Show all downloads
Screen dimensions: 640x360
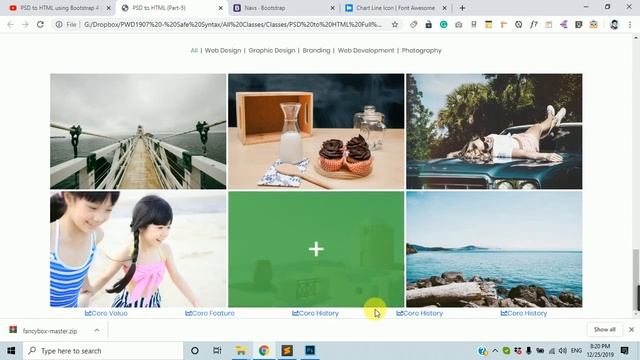tap(604, 329)
